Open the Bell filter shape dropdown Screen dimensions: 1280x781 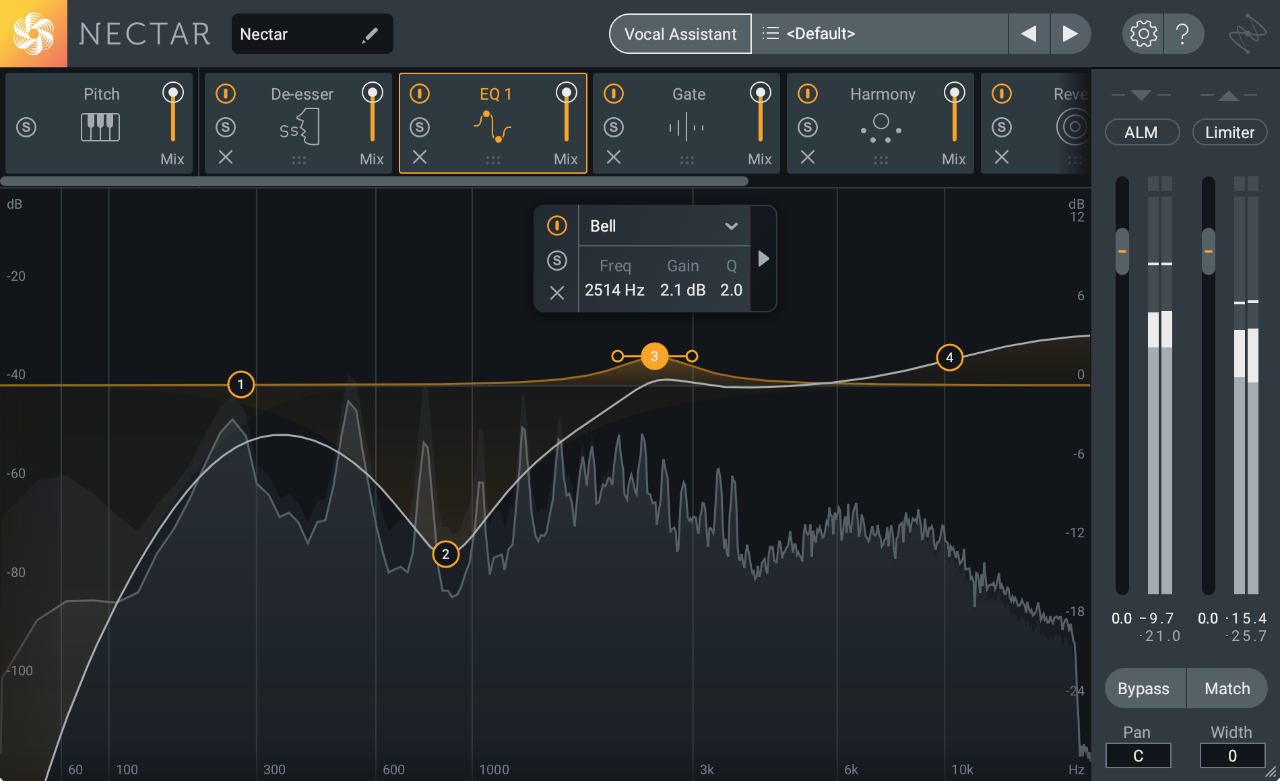[x=664, y=226]
